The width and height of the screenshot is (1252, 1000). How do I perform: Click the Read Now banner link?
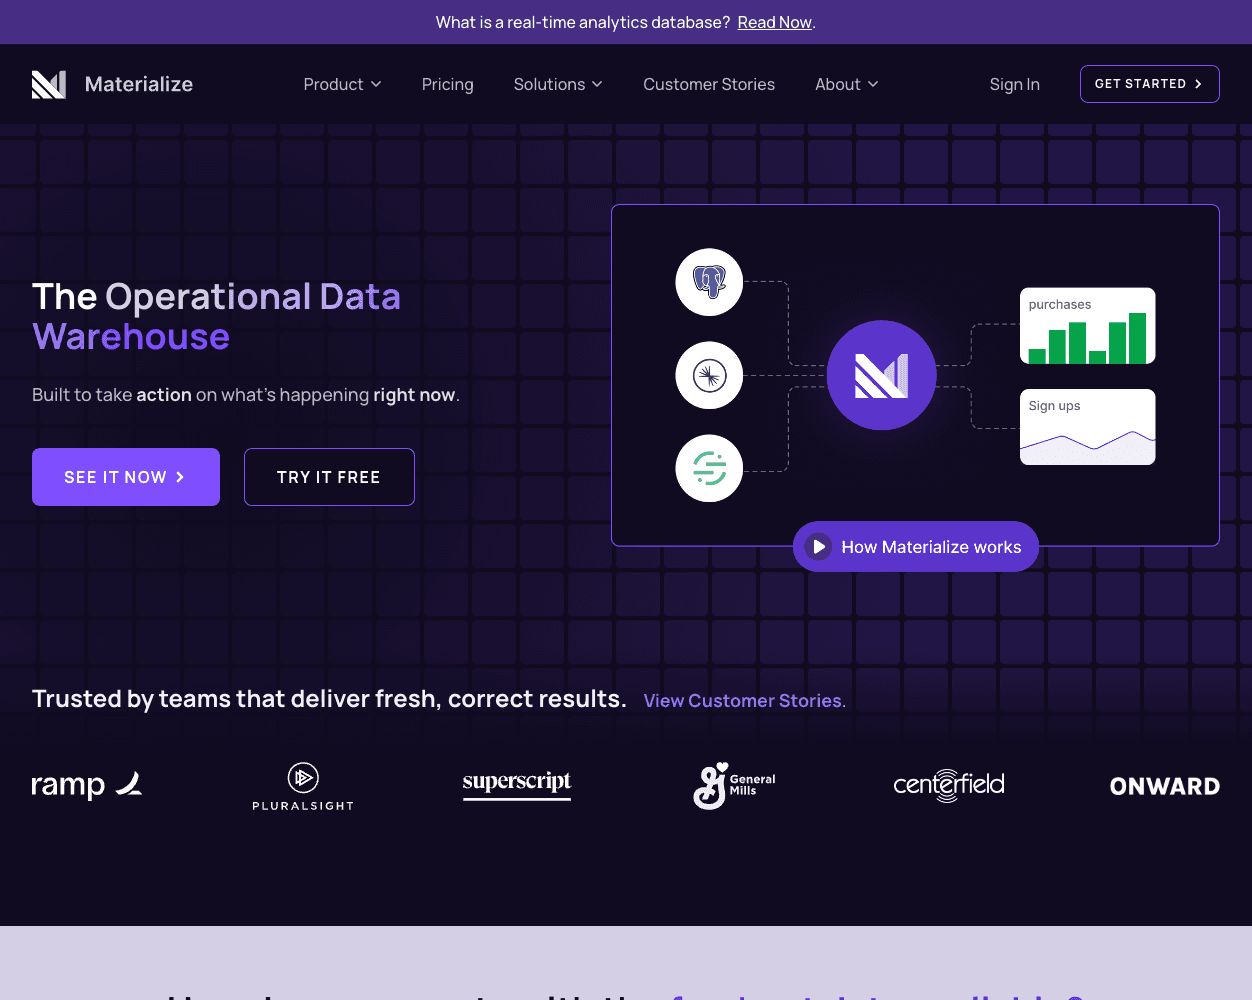click(775, 22)
